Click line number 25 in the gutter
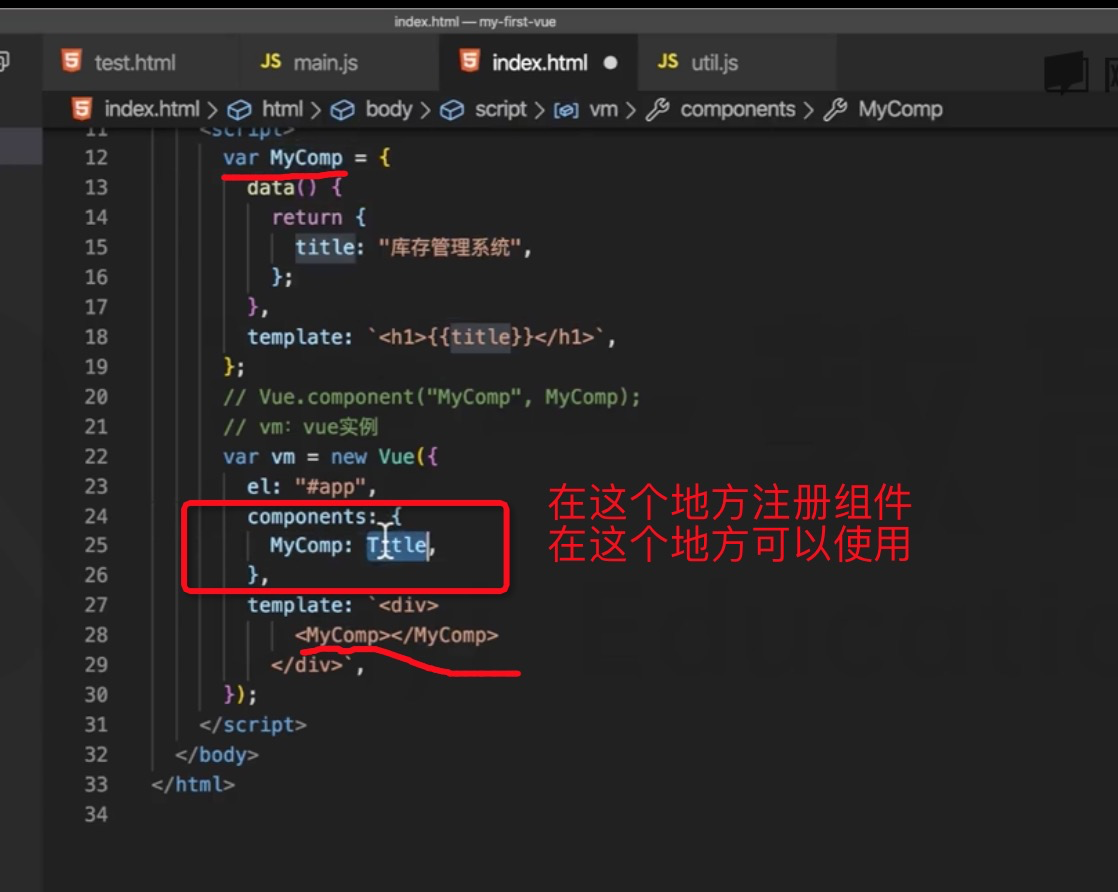Viewport: 1118px width, 892px height. tap(95, 546)
